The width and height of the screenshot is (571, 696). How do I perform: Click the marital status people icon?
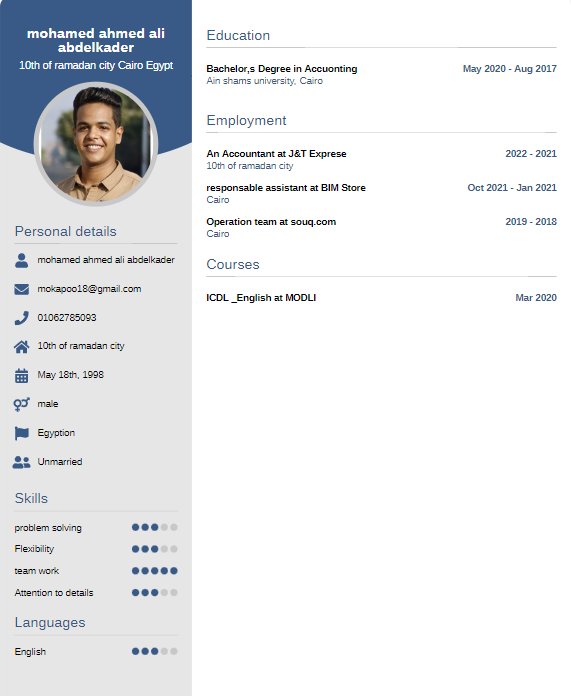click(x=21, y=462)
